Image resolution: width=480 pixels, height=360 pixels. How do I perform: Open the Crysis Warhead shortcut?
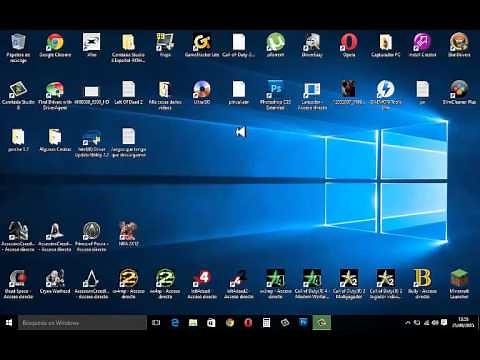[55, 278]
